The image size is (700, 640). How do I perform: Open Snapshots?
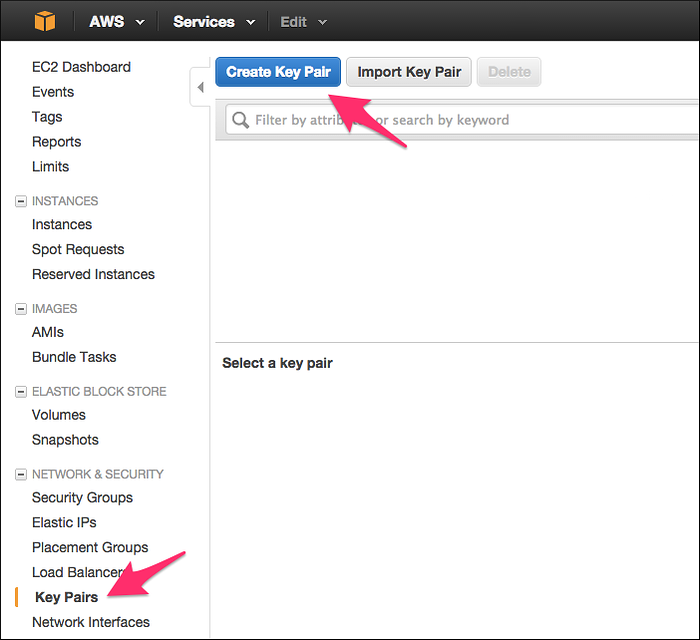point(65,440)
